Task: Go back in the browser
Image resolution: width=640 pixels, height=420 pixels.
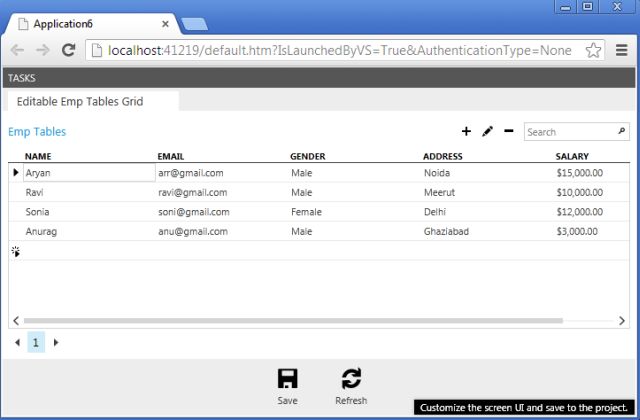Action: 18,50
